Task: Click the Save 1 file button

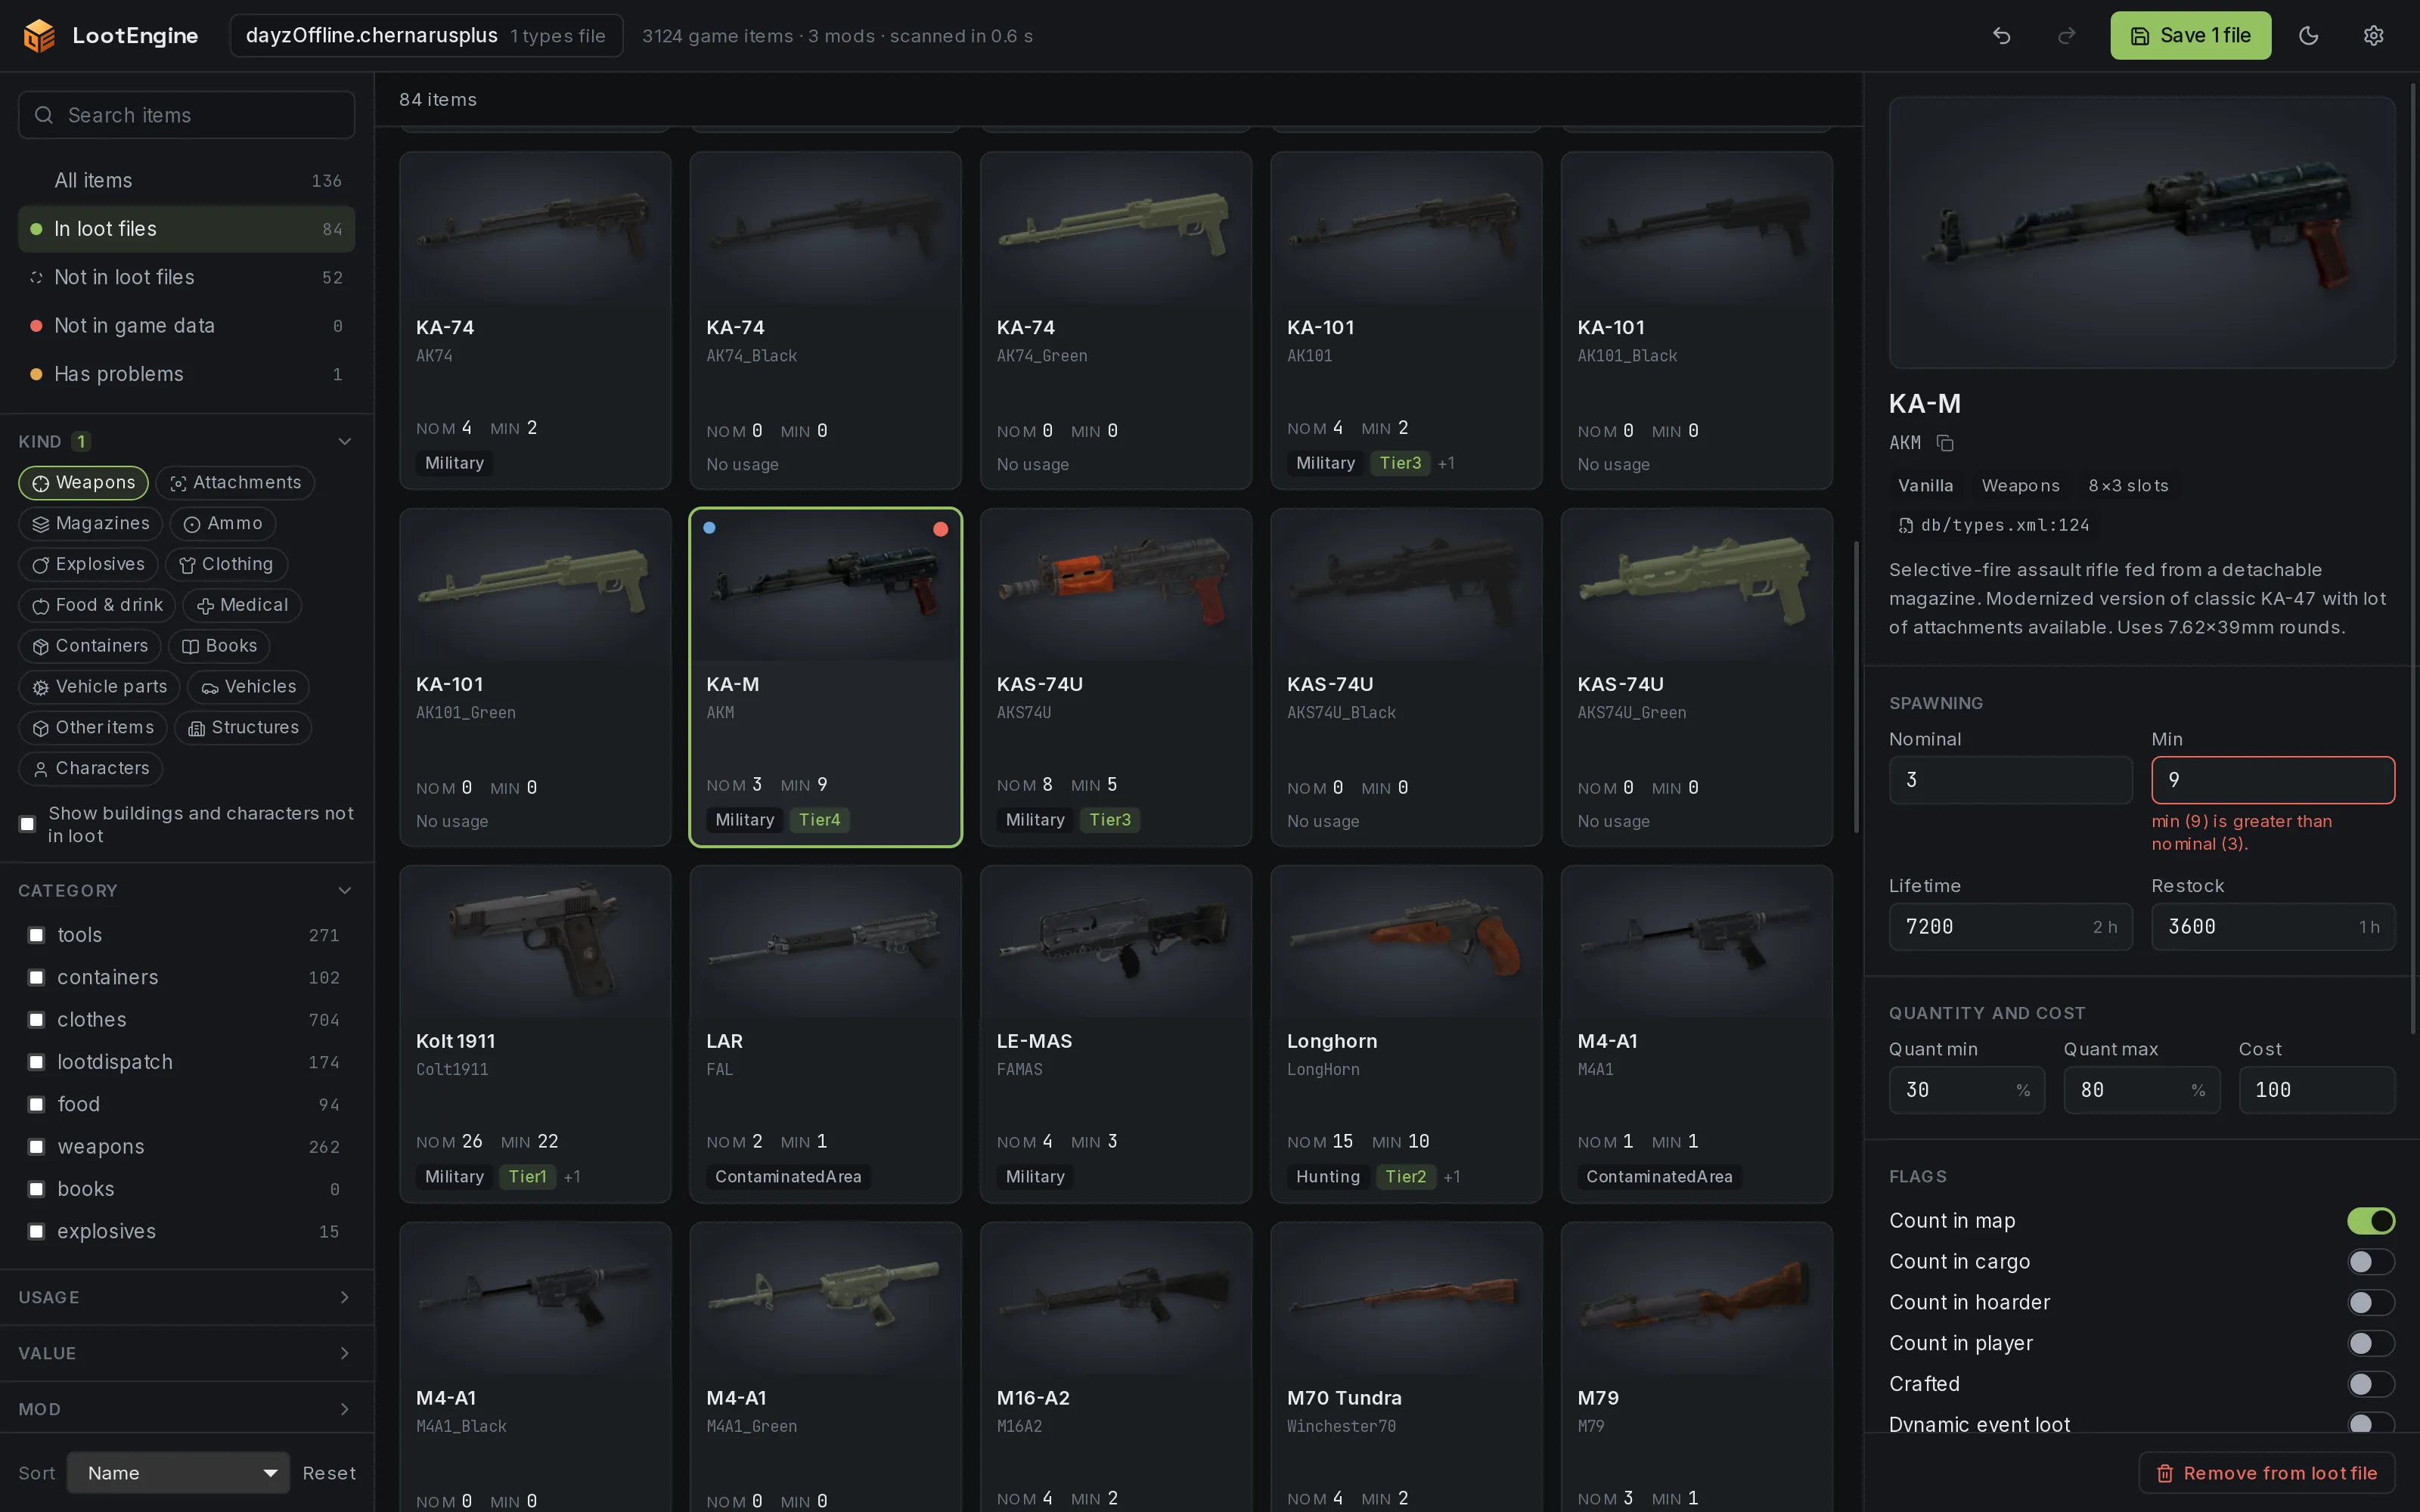Action: pos(2190,36)
